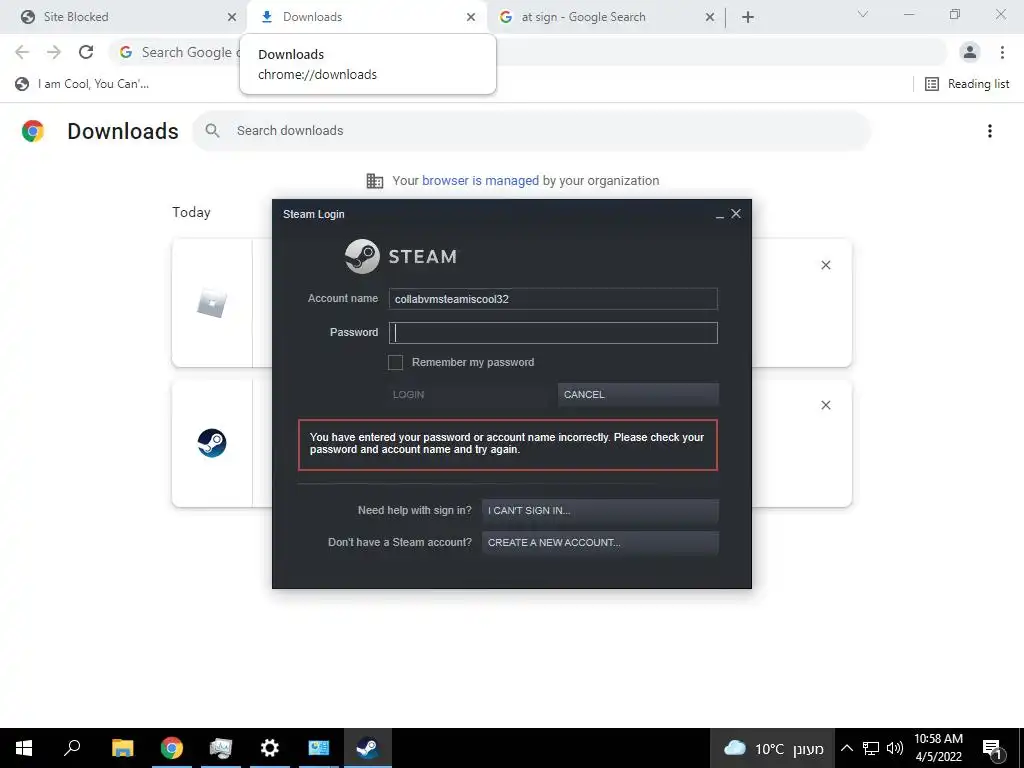1024x768 pixels.
Task: Reload the current page
Action: tap(86, 52)
